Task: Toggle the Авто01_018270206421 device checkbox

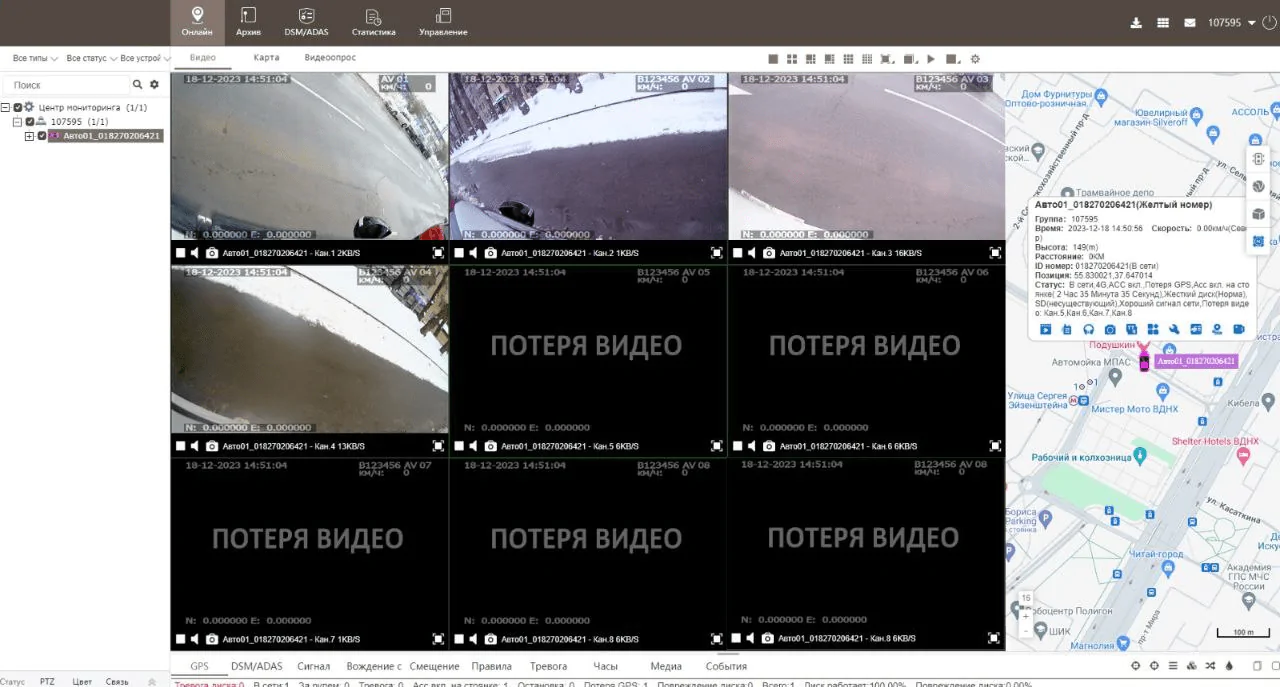Action: (42, 136)
